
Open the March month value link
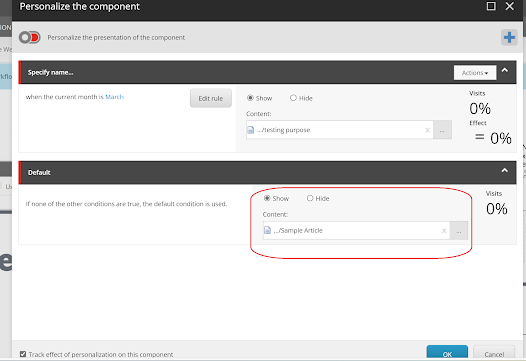[x=114, y=97]
